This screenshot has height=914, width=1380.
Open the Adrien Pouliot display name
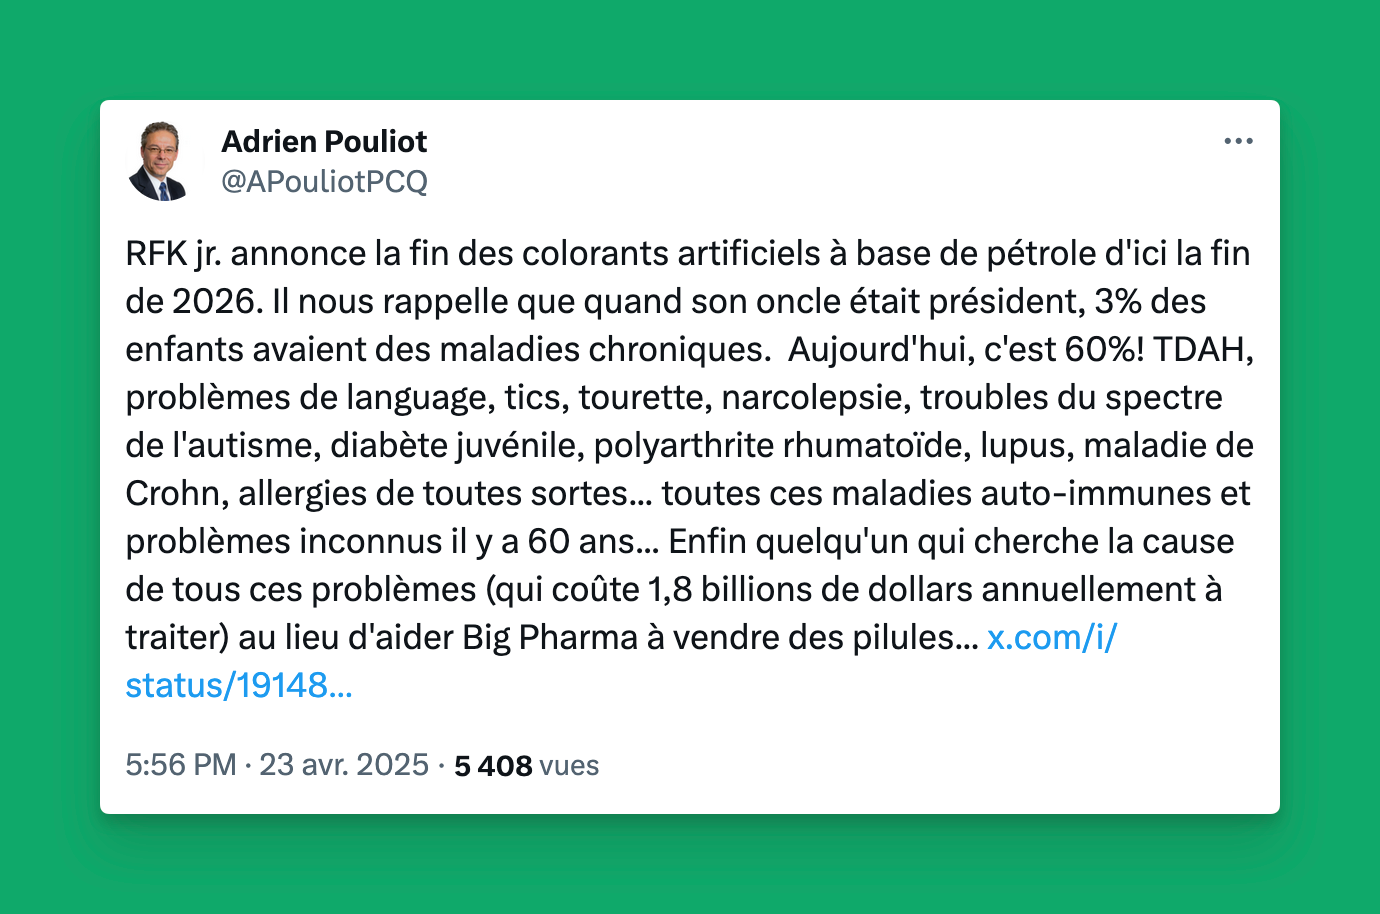324,141
